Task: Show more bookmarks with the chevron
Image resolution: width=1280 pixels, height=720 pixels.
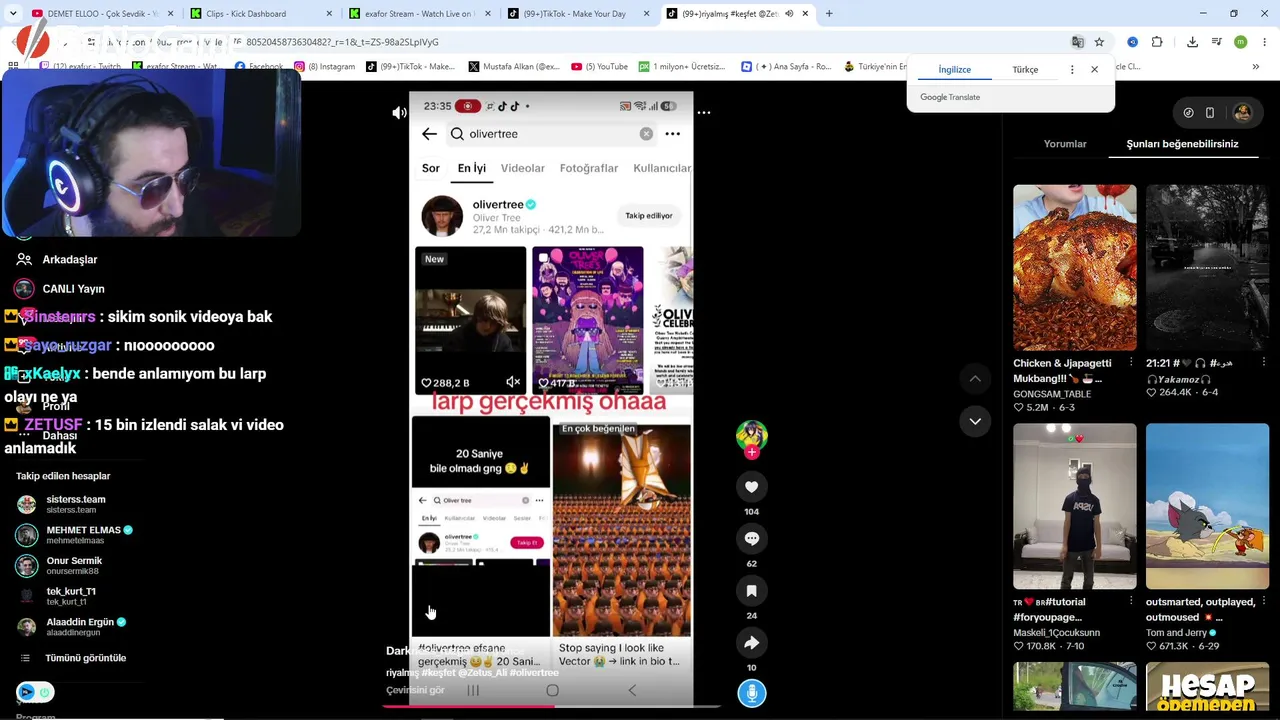Action: (1256, 67)
